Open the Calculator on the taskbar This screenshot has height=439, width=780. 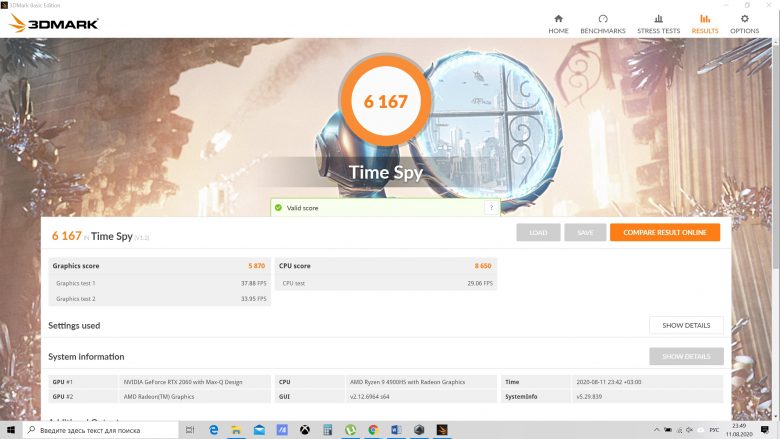327,430
